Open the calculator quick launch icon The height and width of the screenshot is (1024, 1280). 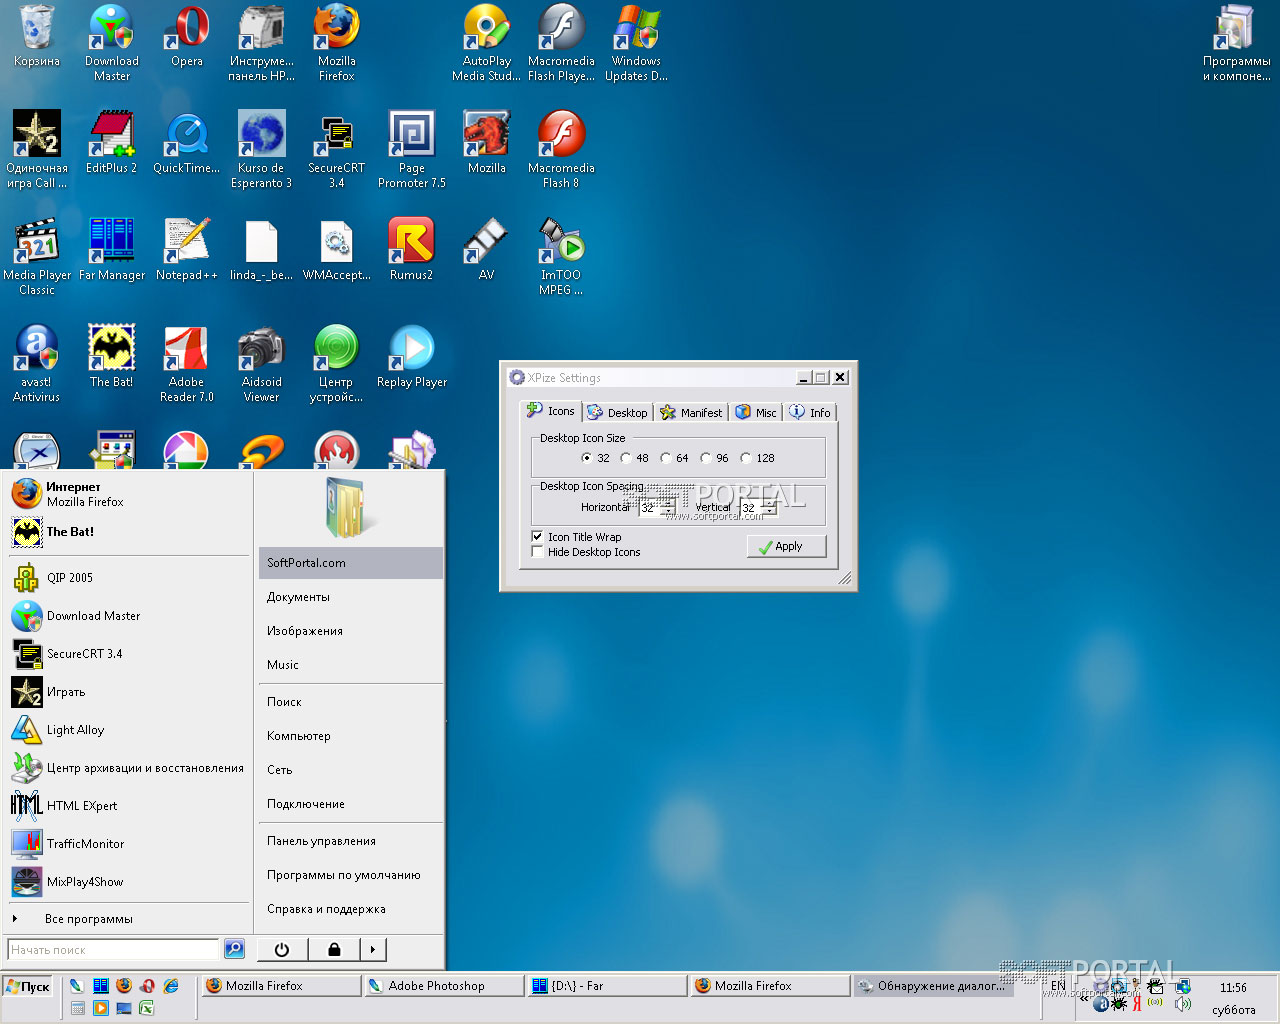click(77, 1008)
